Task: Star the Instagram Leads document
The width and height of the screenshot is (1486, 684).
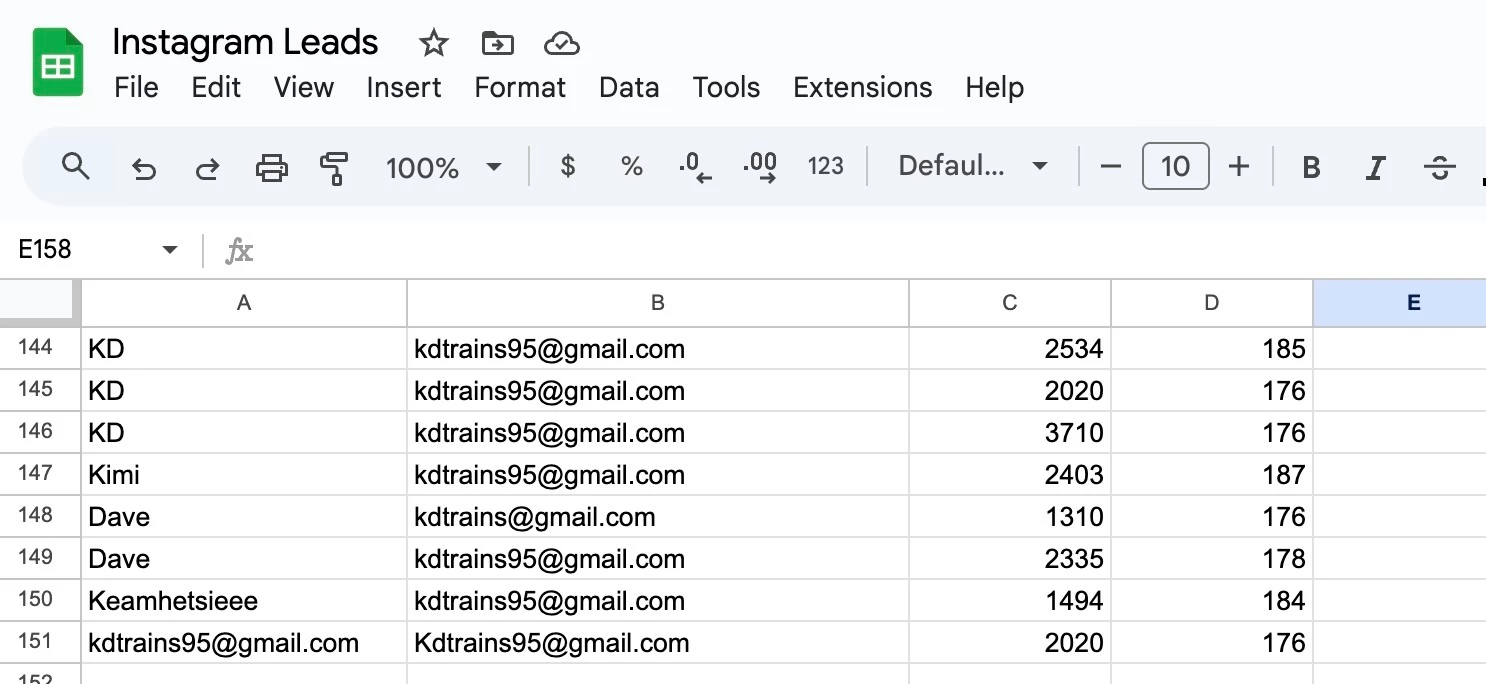Action: [x=433, y=43]
